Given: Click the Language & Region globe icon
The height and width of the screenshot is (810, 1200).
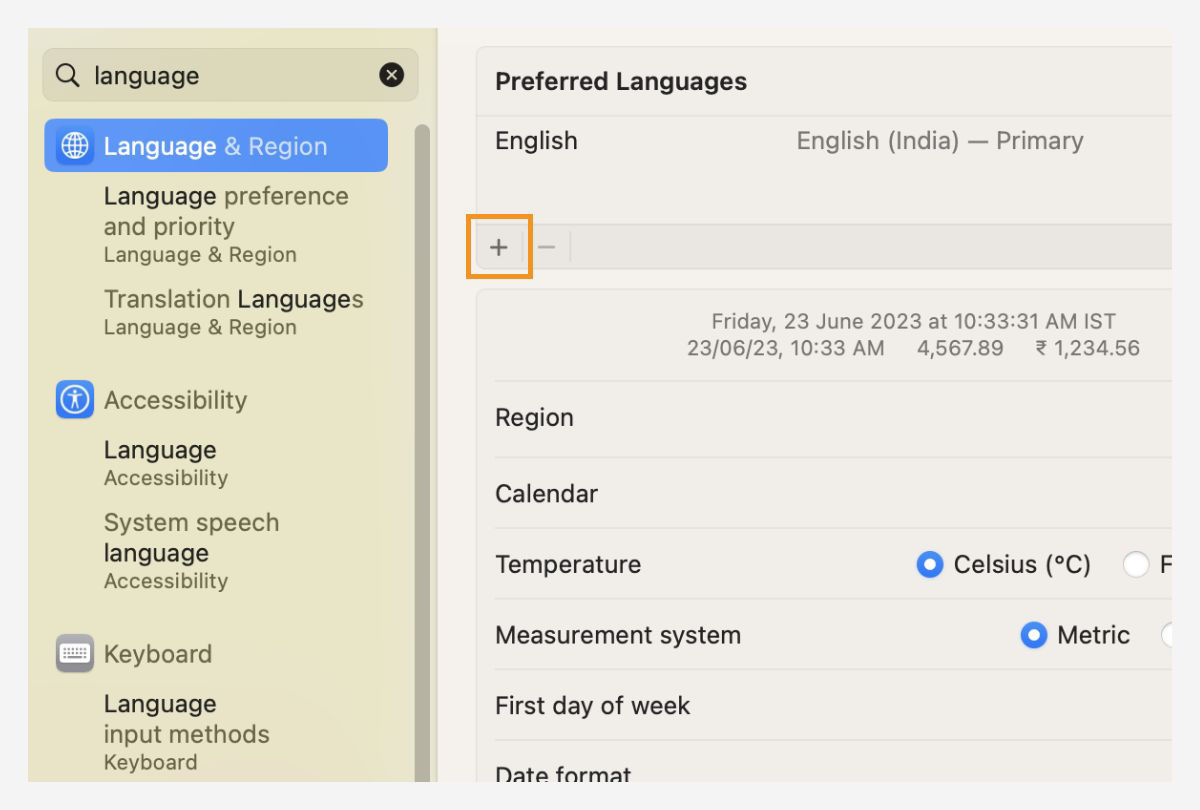Looking at the screenshot, I should (74, 146).
